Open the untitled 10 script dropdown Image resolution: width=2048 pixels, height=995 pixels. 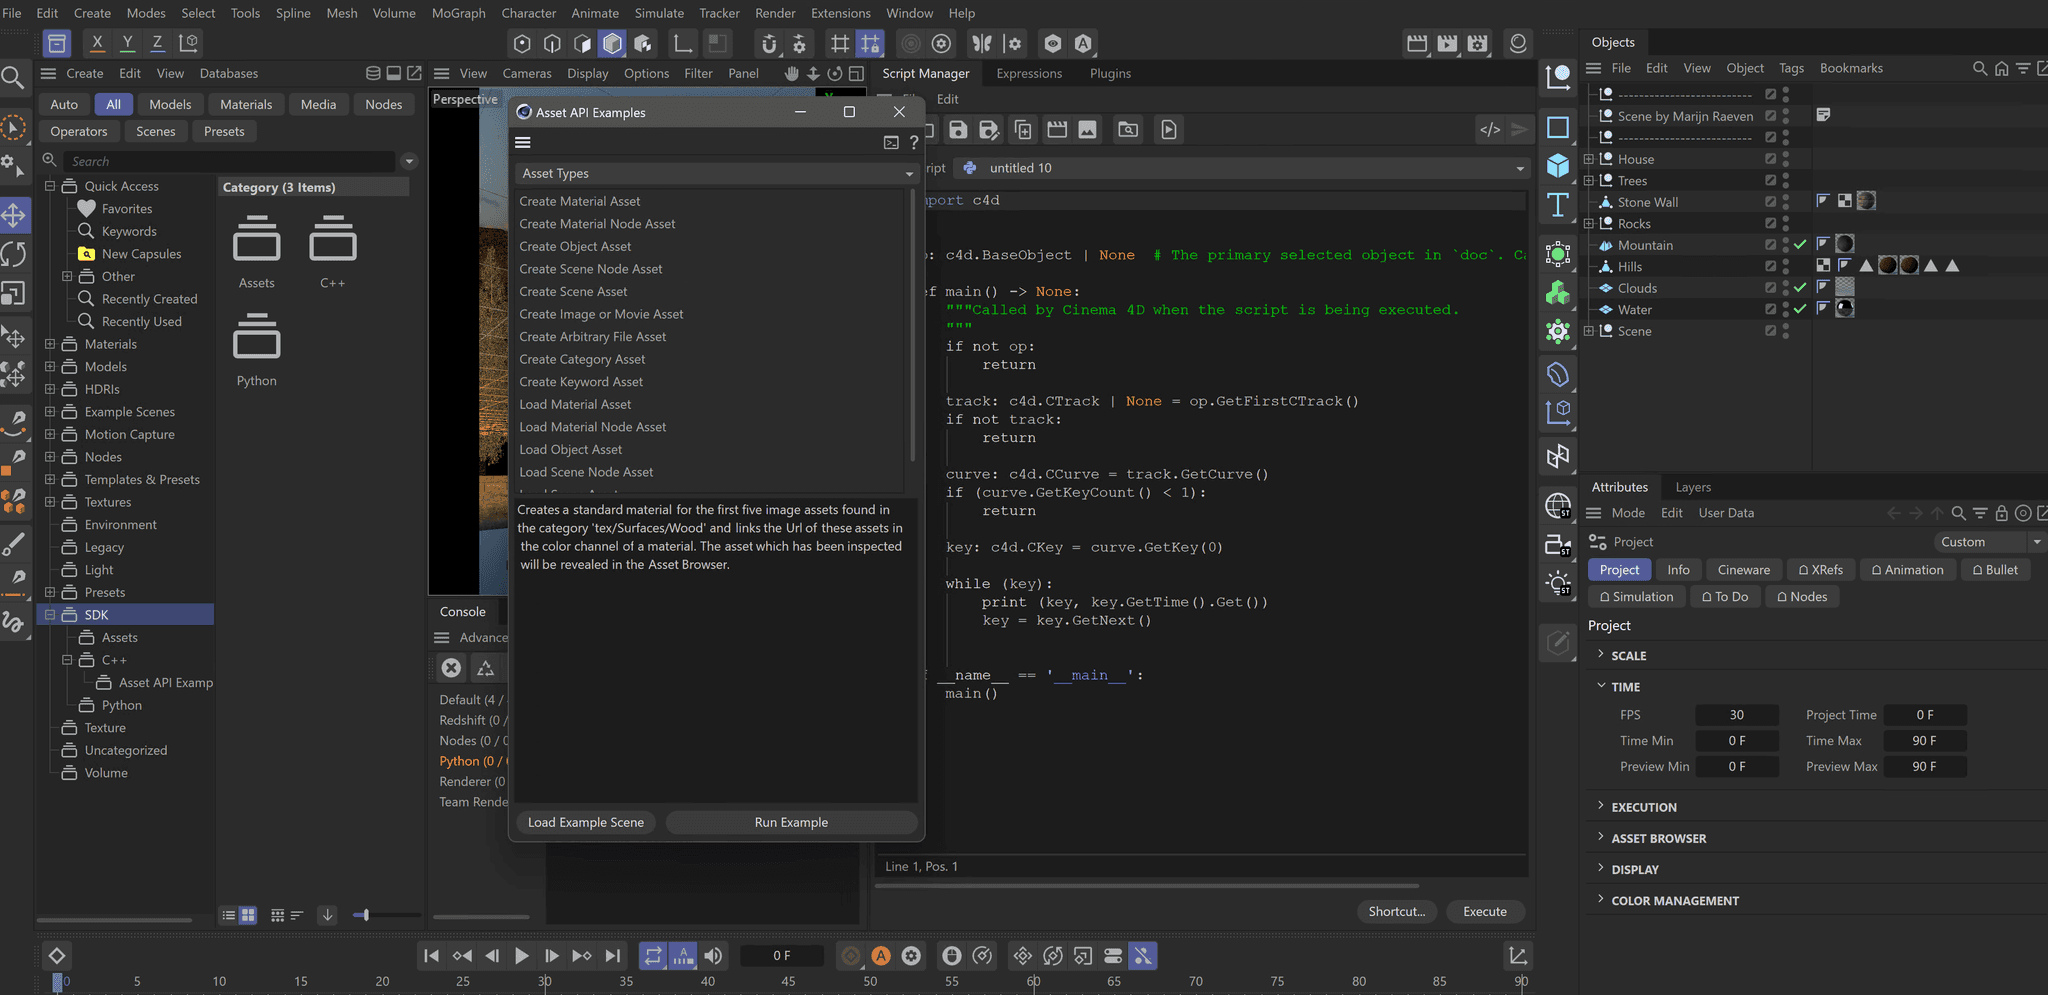click(x=1242, y=168)
